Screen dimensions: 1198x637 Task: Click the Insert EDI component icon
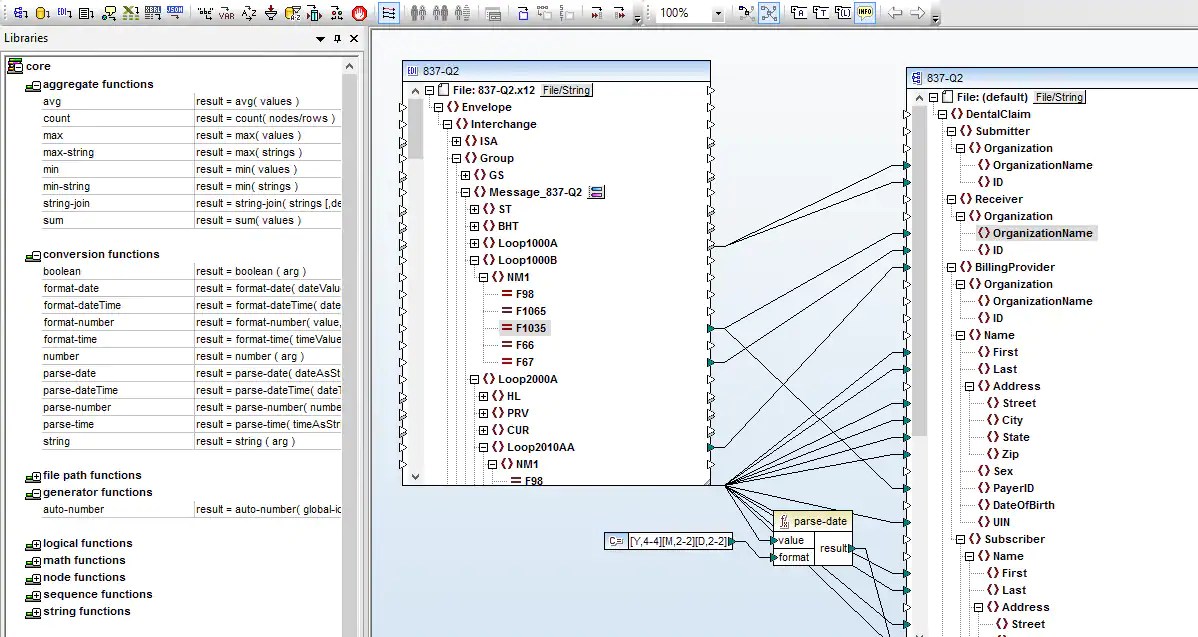pos(64,13)
